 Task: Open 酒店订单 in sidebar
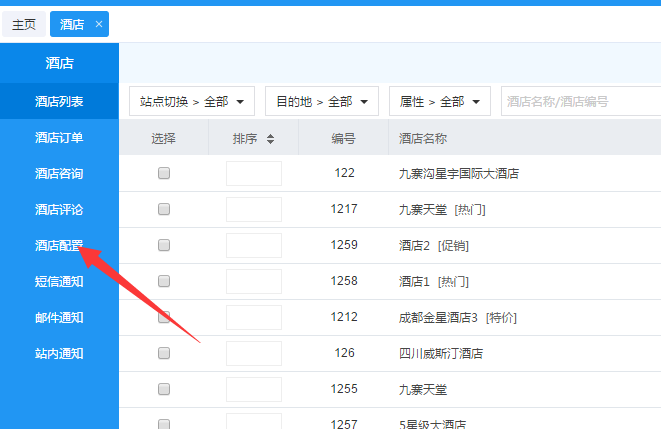tap(59, 137)
